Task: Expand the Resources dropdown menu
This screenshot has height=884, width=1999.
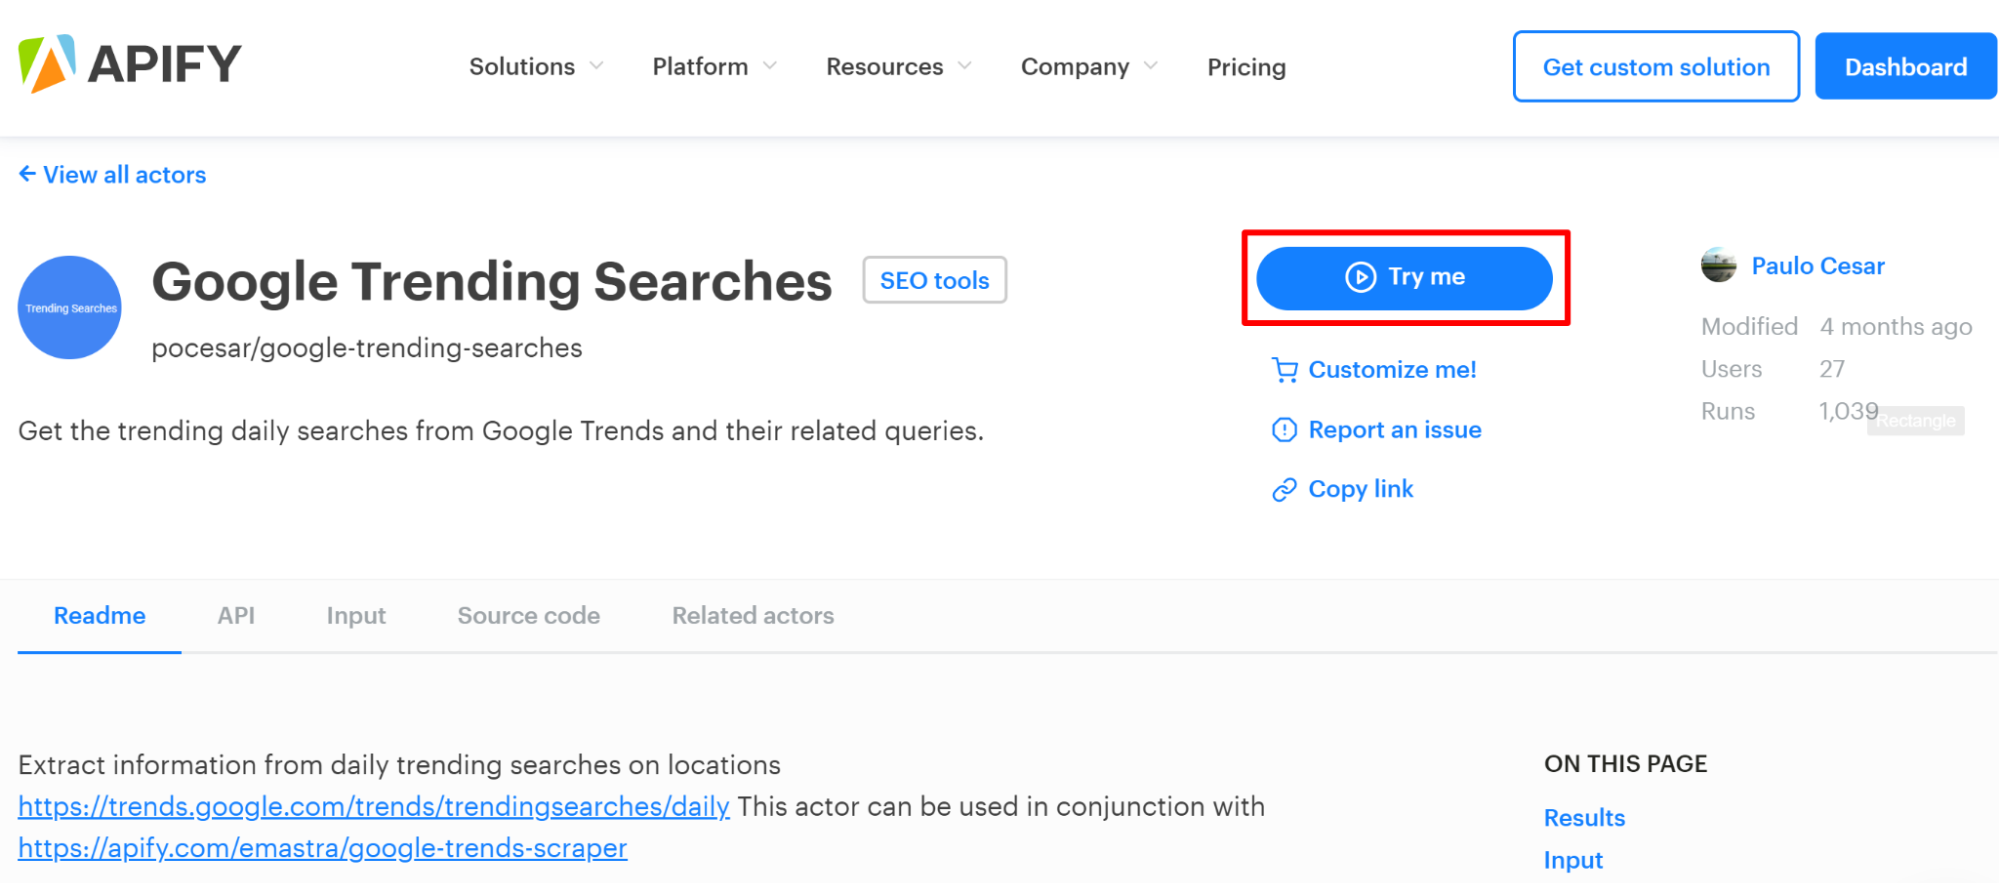Action: click(898, 67)
